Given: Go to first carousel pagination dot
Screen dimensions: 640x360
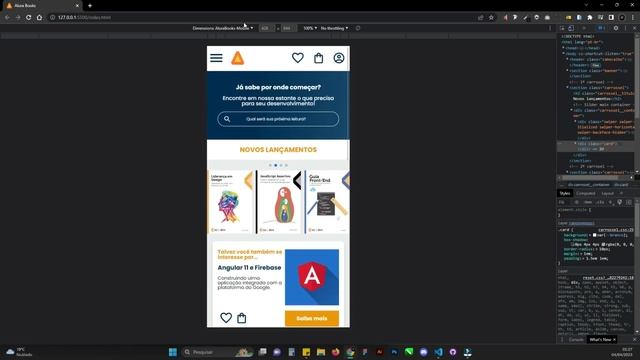Looking at the screenshot, I should coord(270,165).
